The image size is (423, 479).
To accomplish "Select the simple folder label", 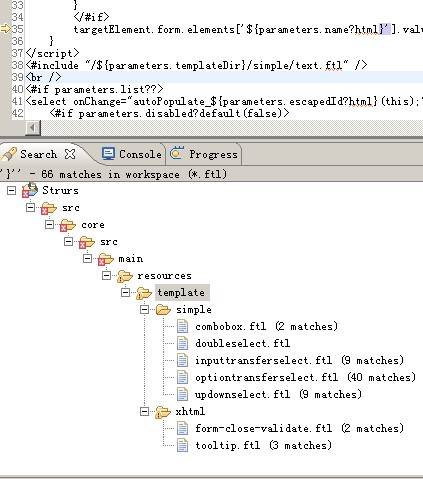I will [x=194, y=310].
